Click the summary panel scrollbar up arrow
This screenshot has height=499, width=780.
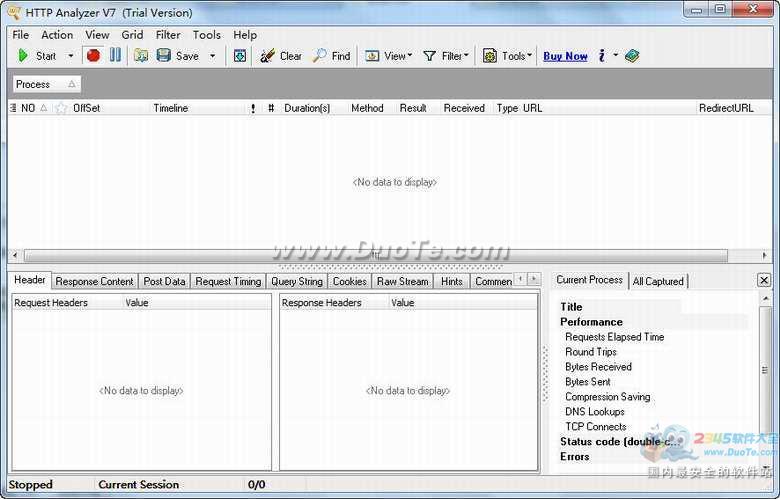(x=766, y=299)
